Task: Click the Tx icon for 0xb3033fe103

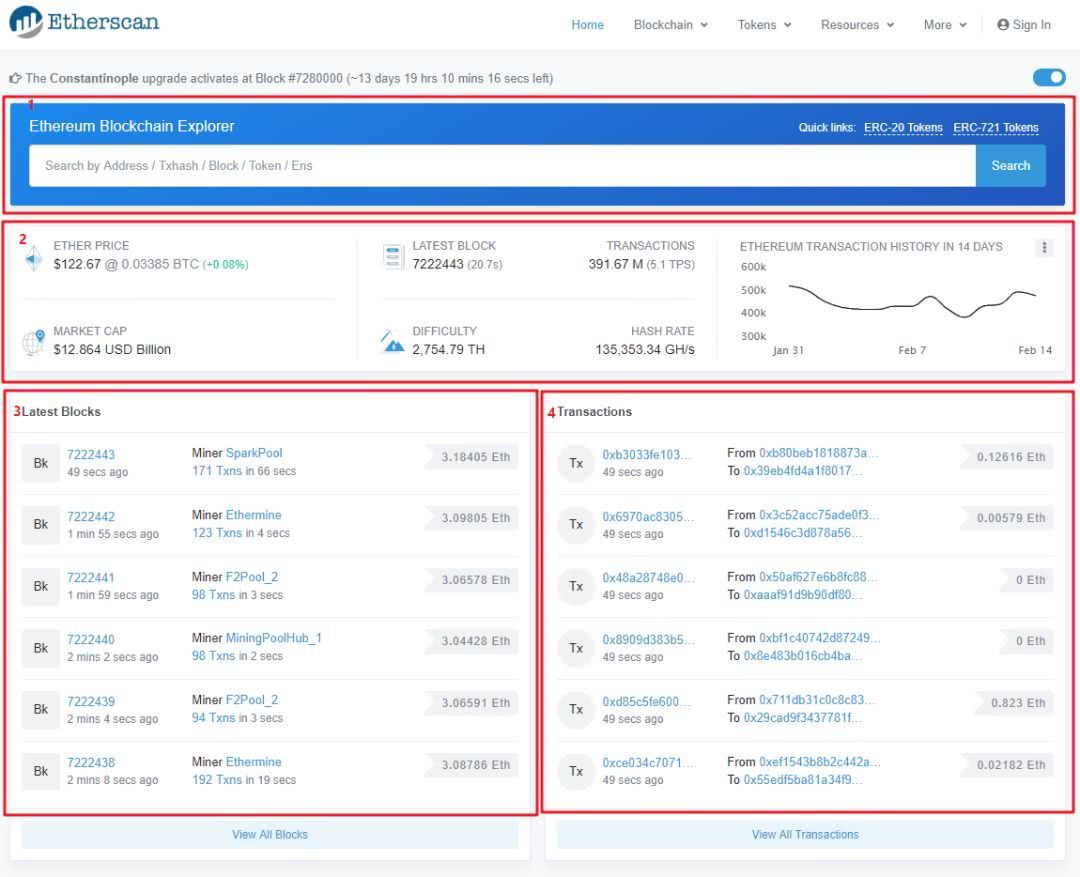Action: (576, 463)
